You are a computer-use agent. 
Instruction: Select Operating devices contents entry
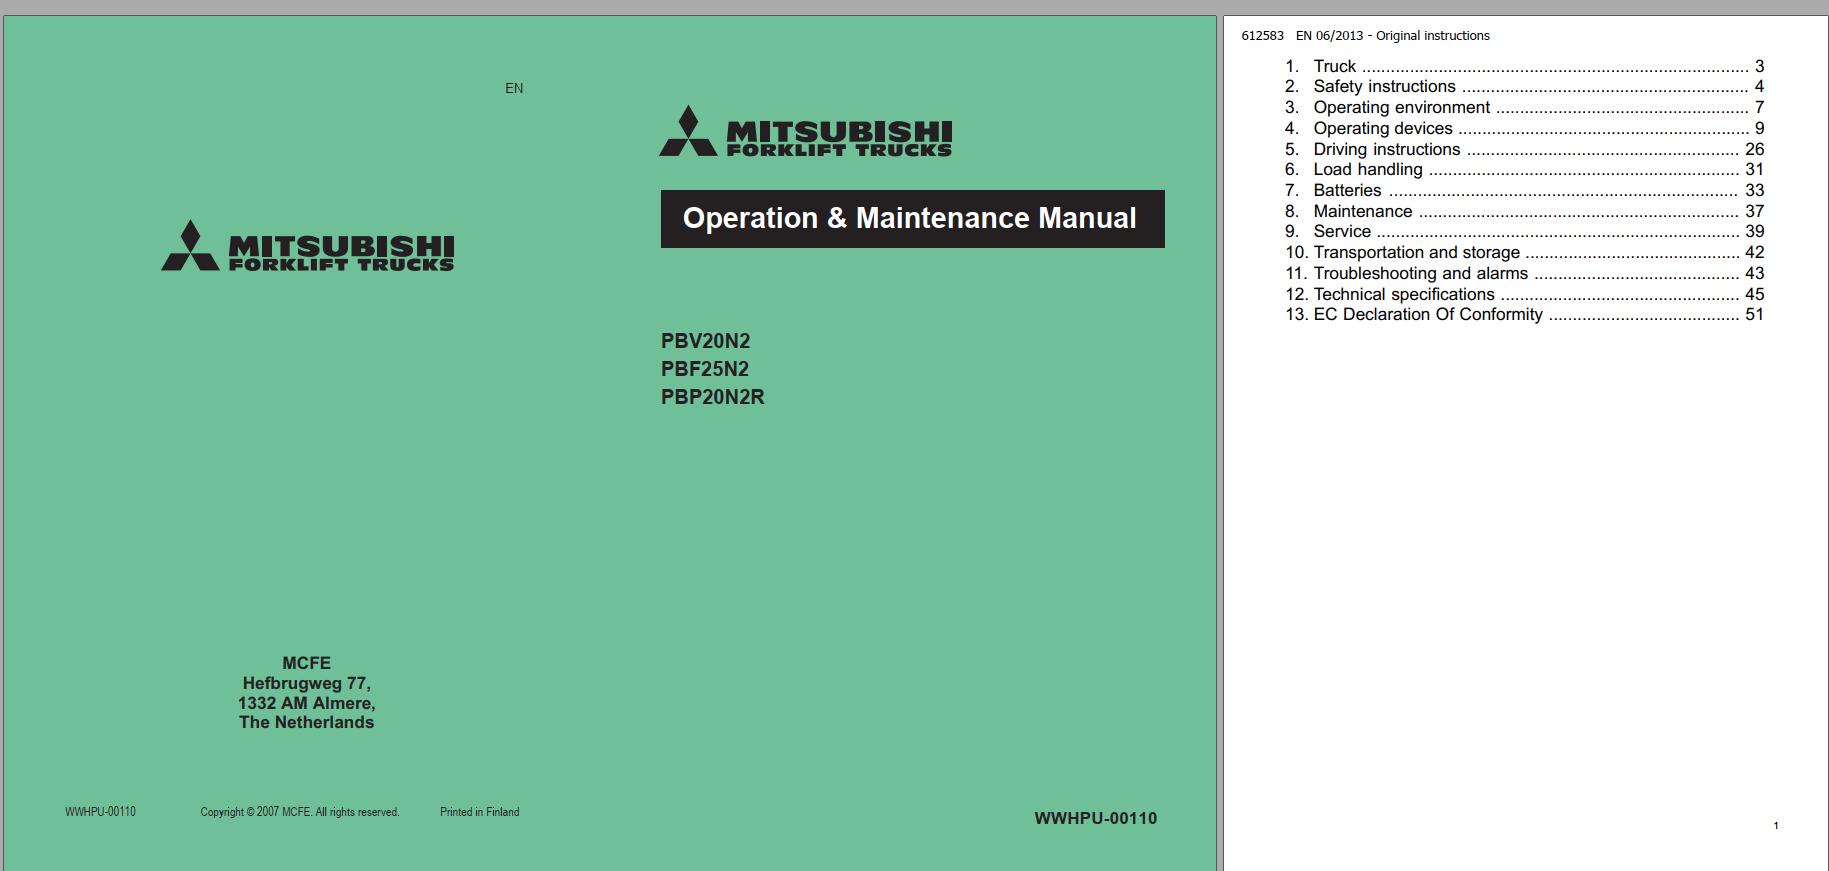(x=1524, y=129)
